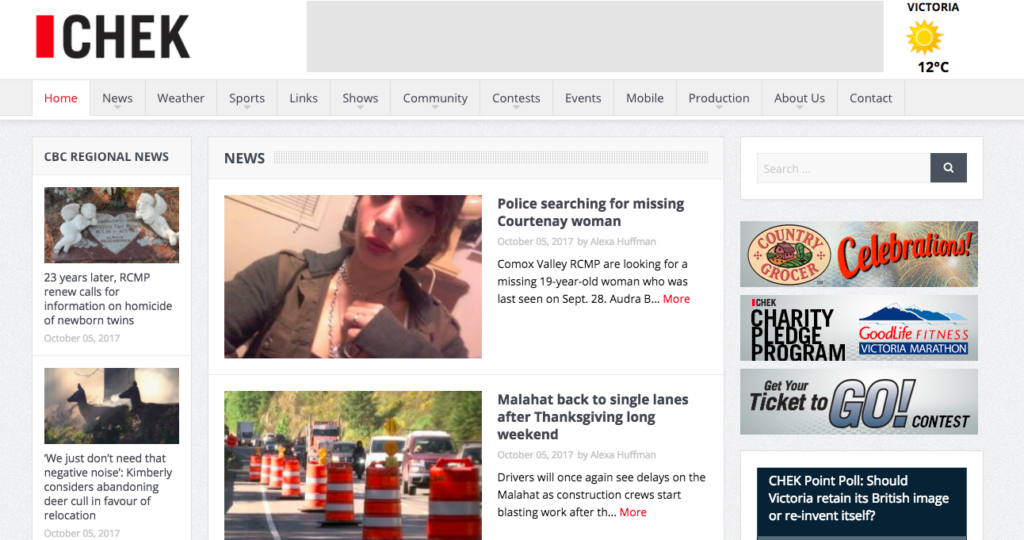
Task: Expand the Sports dropdown menu
Action: 246,98
